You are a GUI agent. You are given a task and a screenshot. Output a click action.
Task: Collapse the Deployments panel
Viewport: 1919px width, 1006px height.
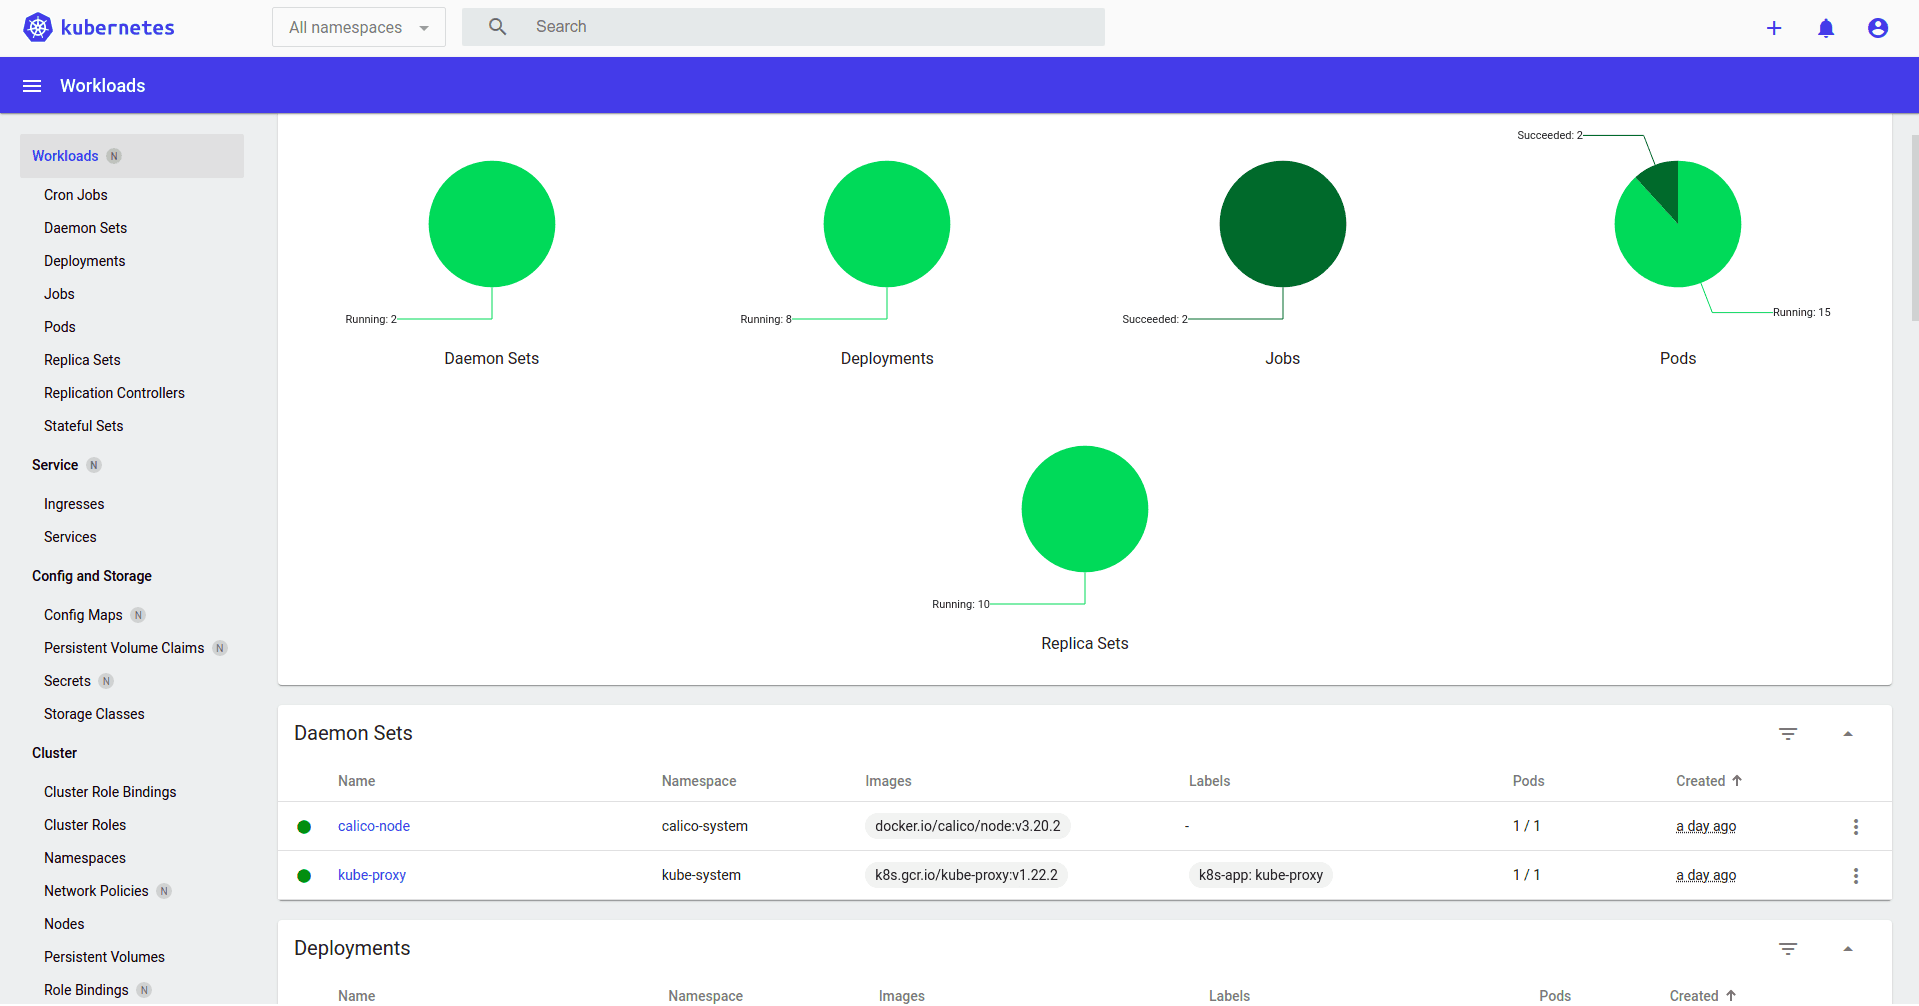[1848, 948]
